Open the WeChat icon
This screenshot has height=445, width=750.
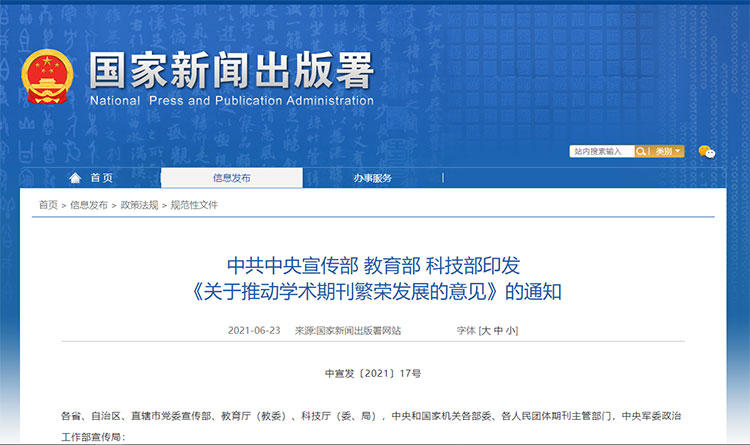(707, 152)
